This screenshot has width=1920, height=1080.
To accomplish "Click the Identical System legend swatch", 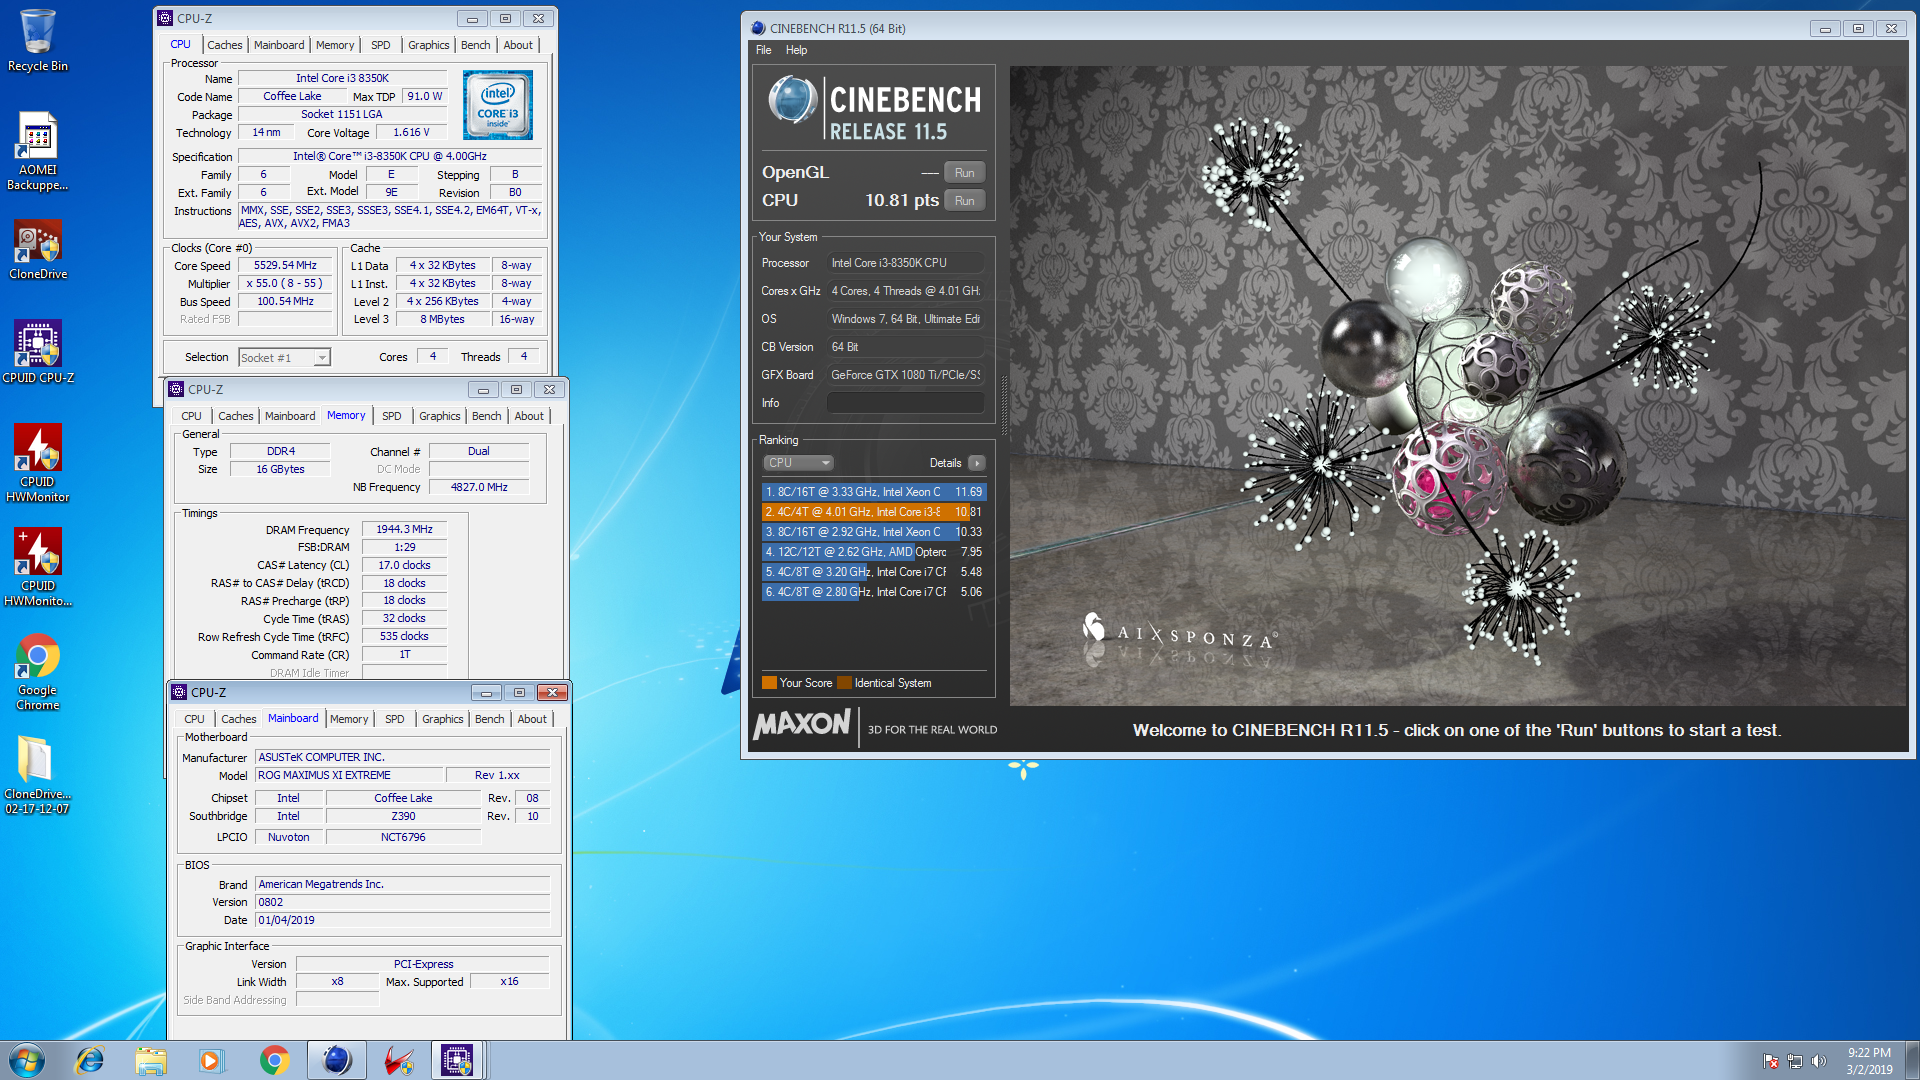I will click(845, 683).
